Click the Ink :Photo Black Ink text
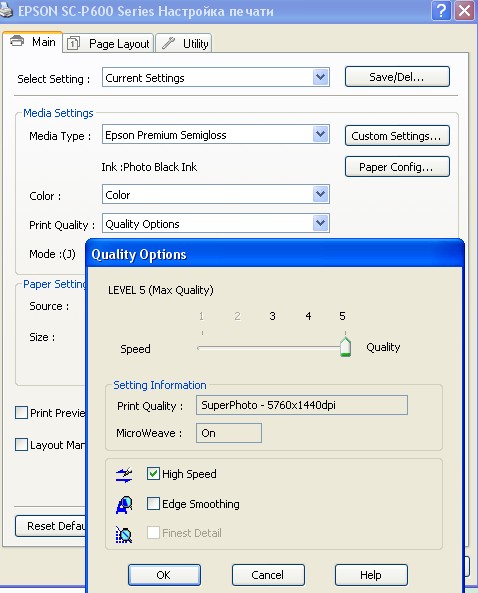Image resolution: width=478 pixels, height=593 pixels. click(149, 167)
